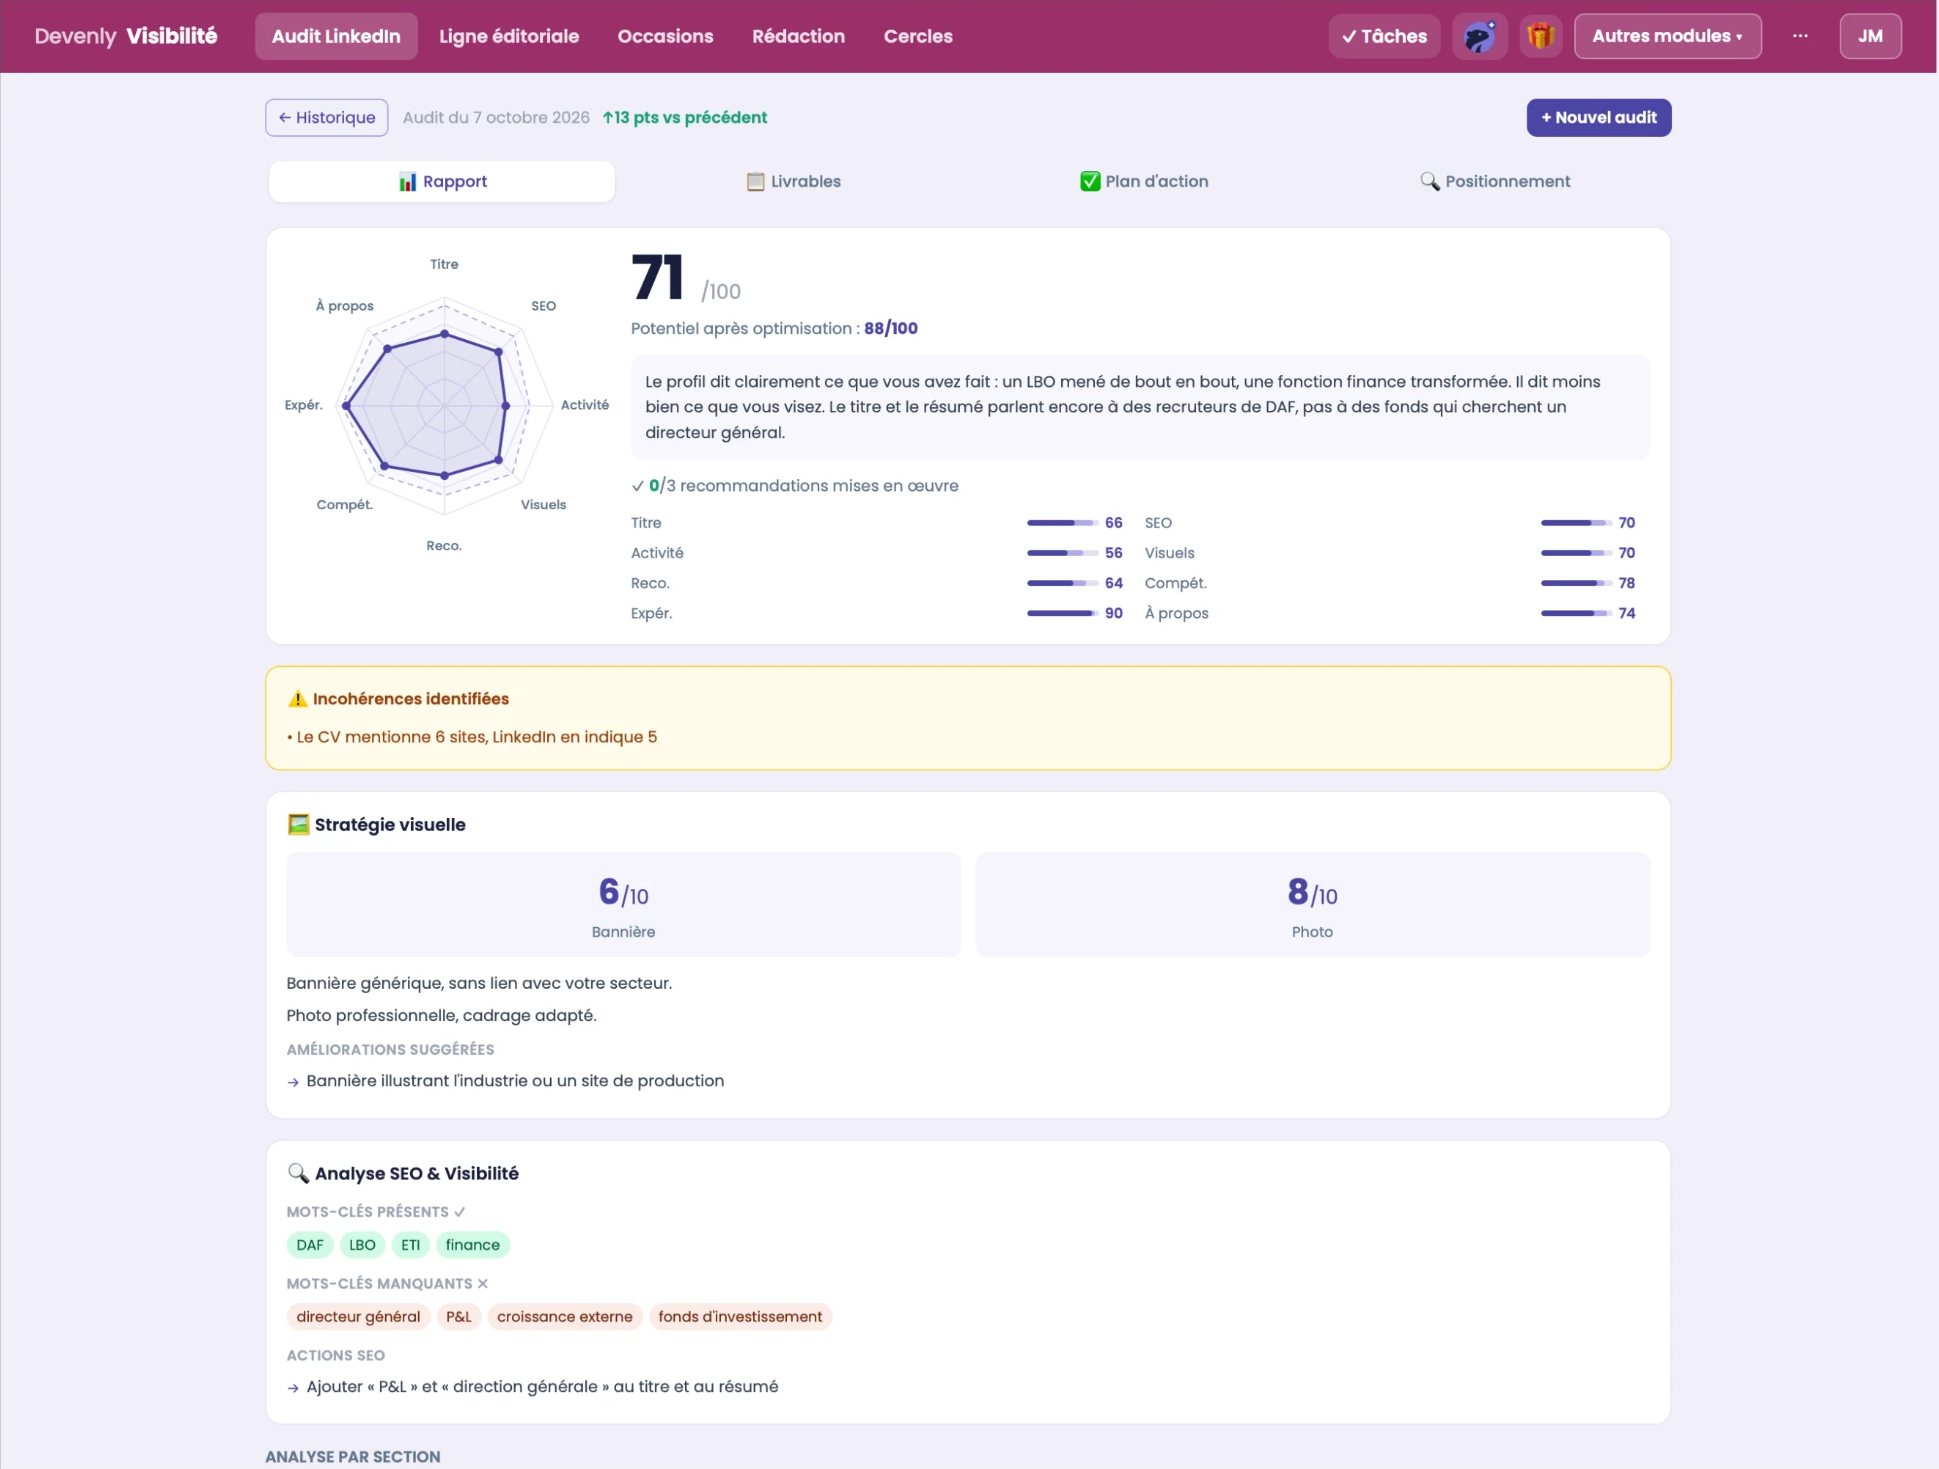
Task: Click the 13 pts vs précédent indicator
Action: pos(685,118)
